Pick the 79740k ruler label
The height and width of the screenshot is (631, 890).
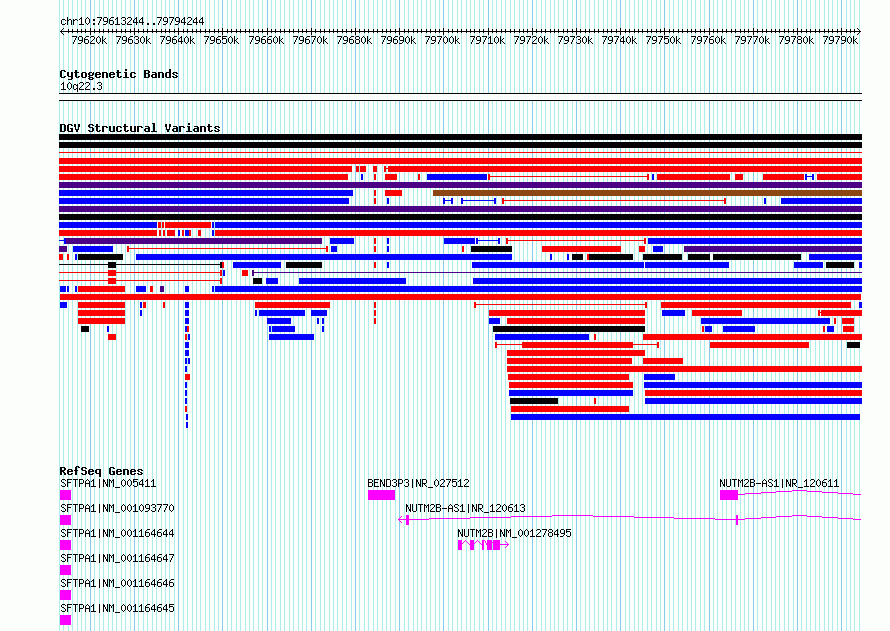[619, 40]
